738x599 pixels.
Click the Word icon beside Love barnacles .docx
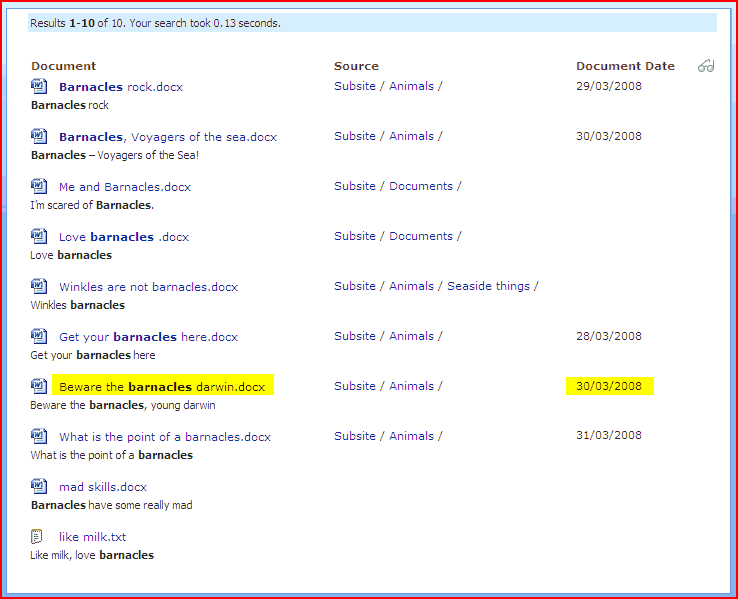click(39, 236)
